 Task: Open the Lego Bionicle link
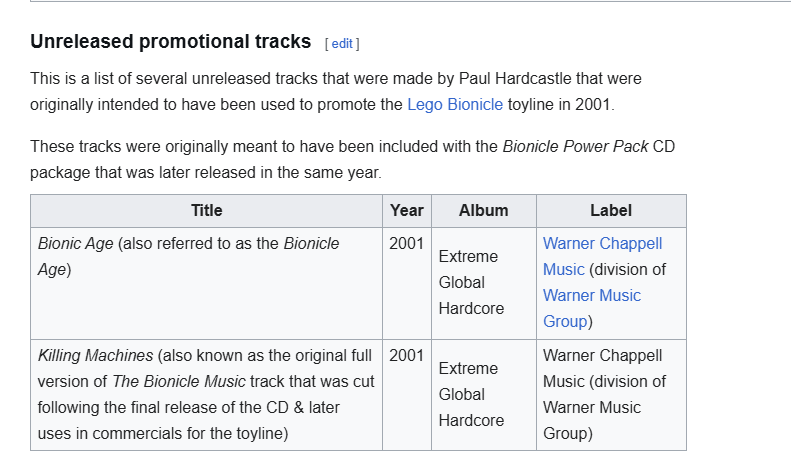pyautogui.click(x=455, y=104)
